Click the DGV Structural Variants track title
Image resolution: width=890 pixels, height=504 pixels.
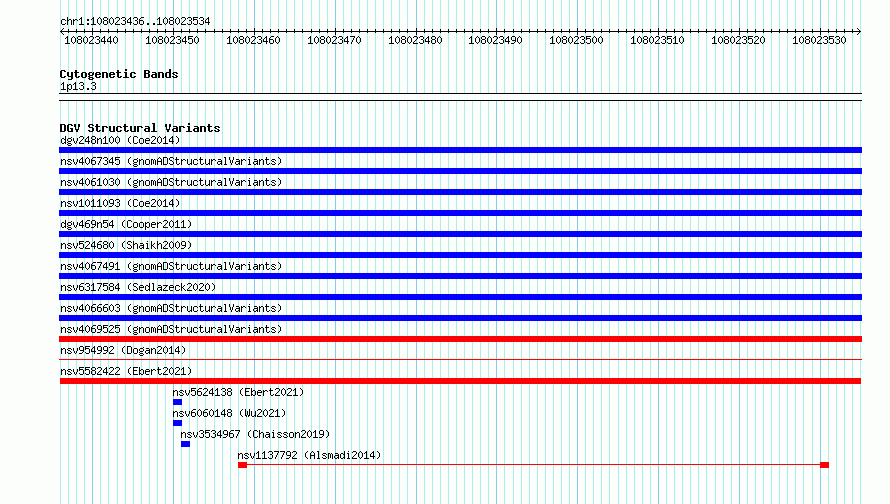point(140,128)
